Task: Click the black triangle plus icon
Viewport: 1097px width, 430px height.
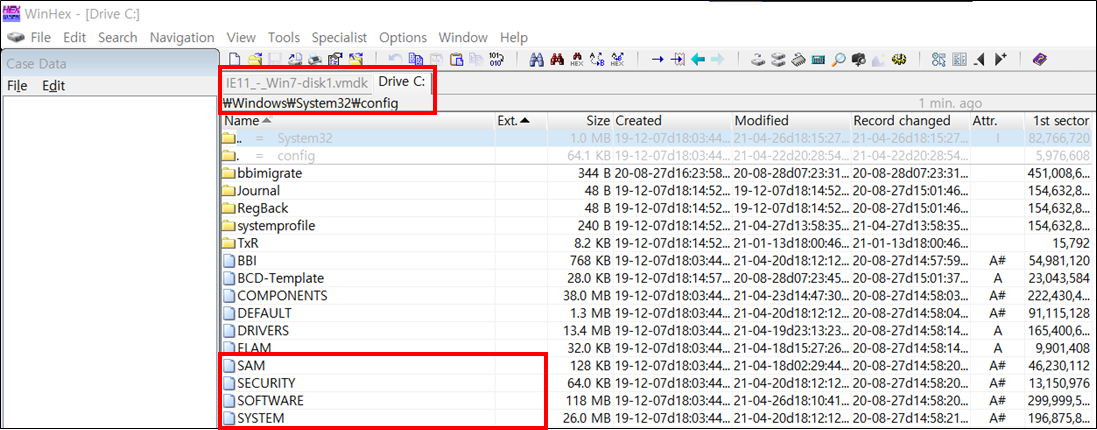Action: click(1001, 59)
